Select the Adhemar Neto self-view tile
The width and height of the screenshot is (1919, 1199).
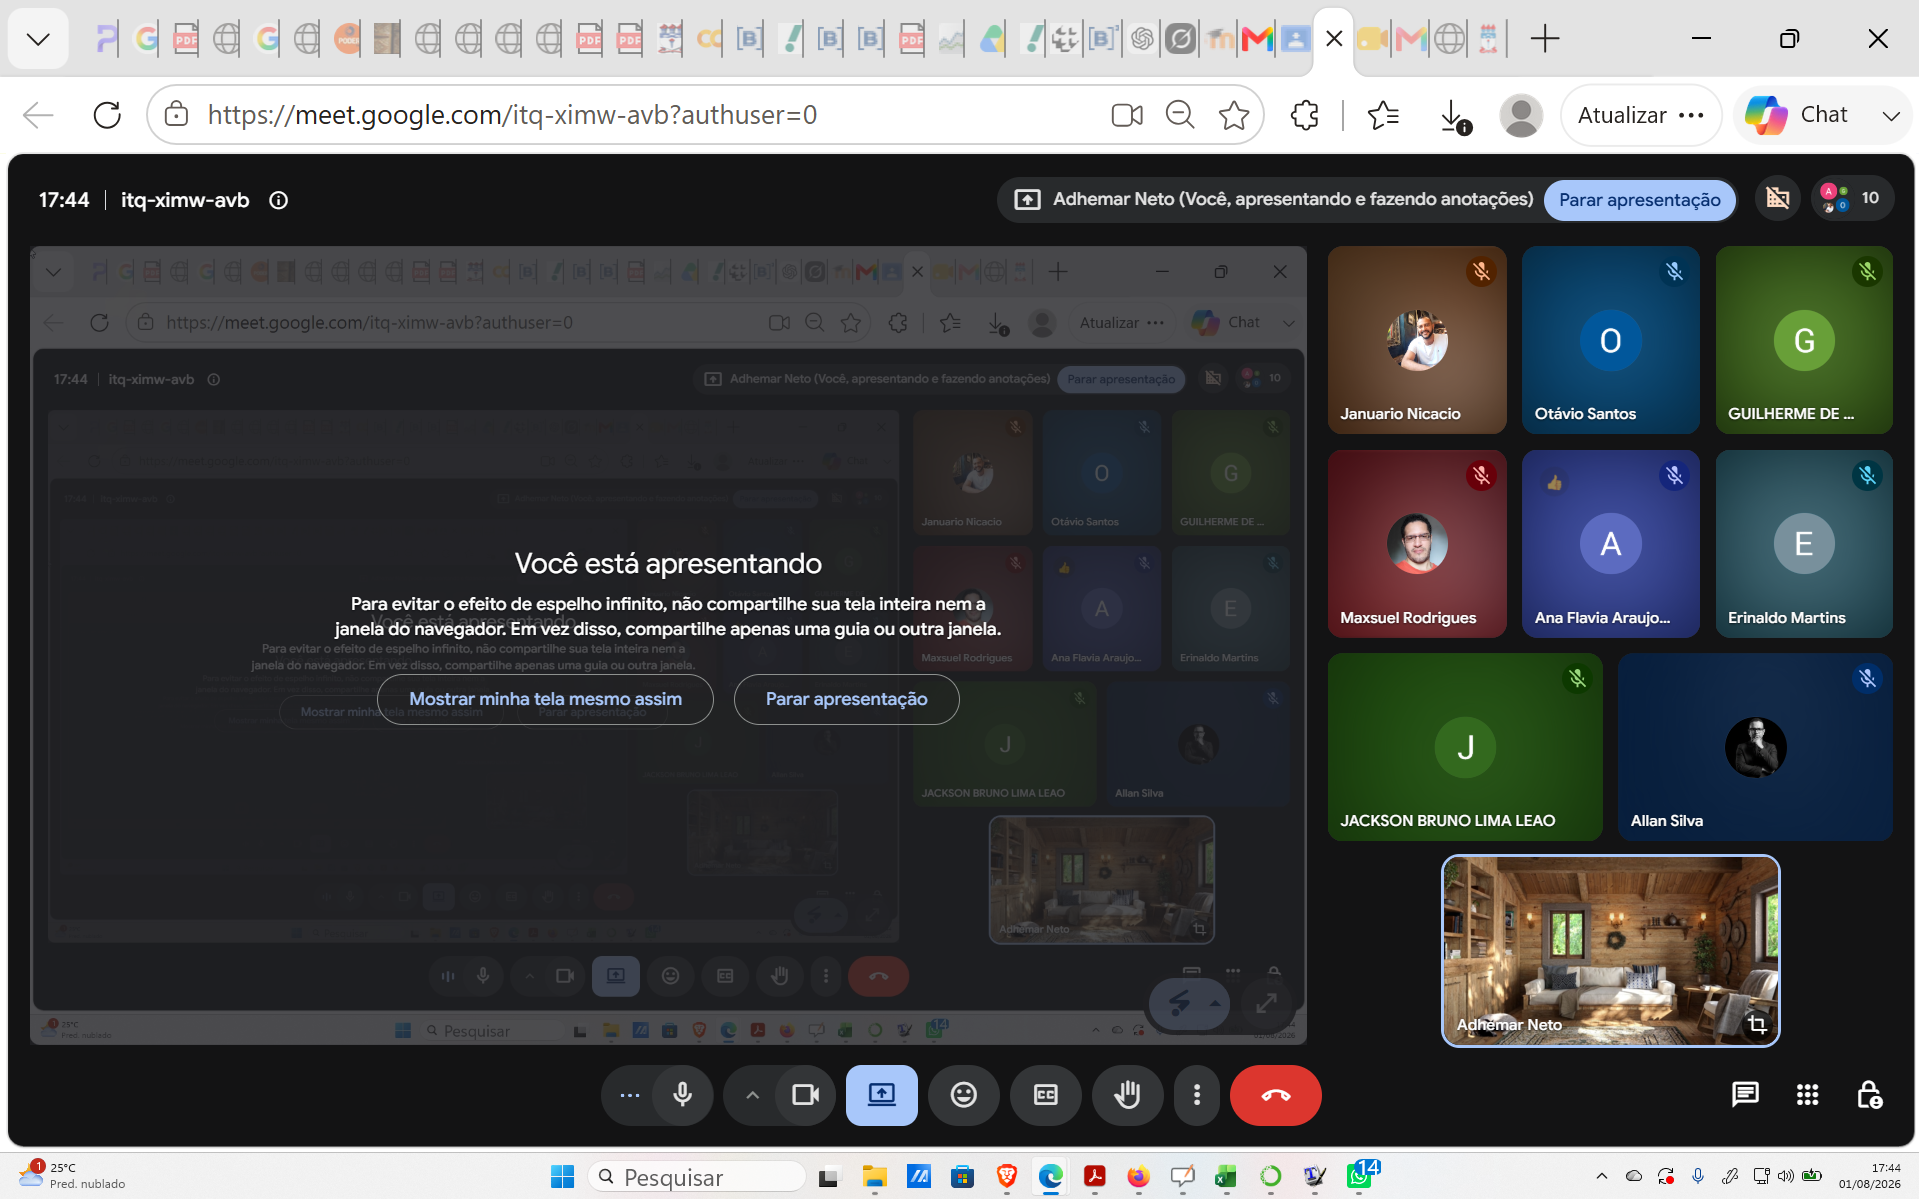(1610, 950)
